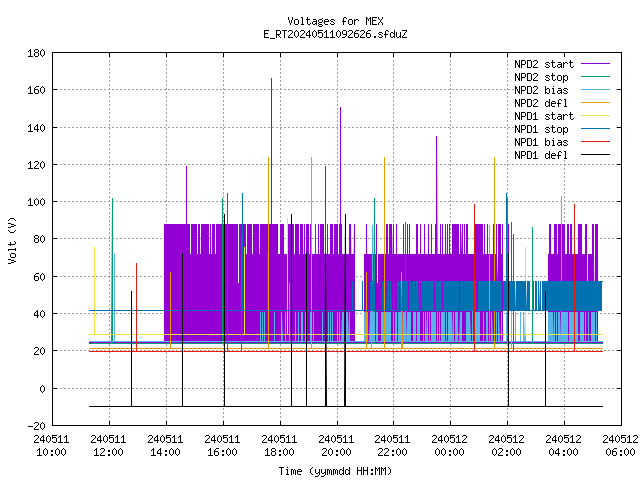Click the y-axis tick value 40
640x480 pixels.
[x=39, y=314]
